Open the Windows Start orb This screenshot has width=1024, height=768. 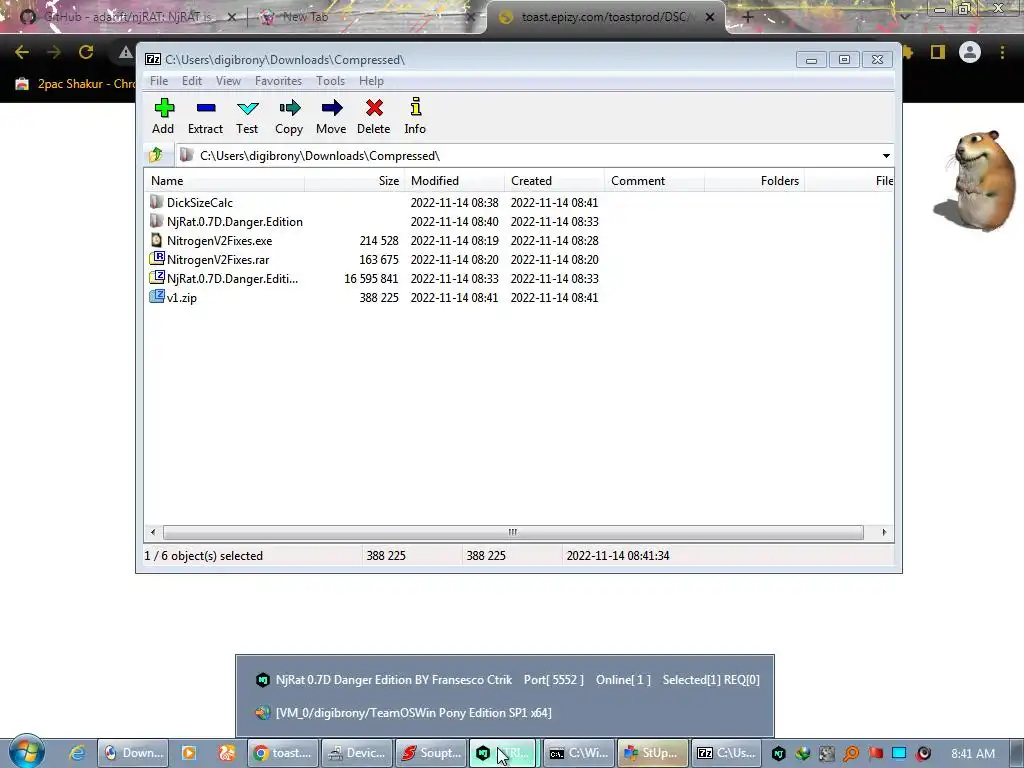pyautogui.click(x=26, y=751)
